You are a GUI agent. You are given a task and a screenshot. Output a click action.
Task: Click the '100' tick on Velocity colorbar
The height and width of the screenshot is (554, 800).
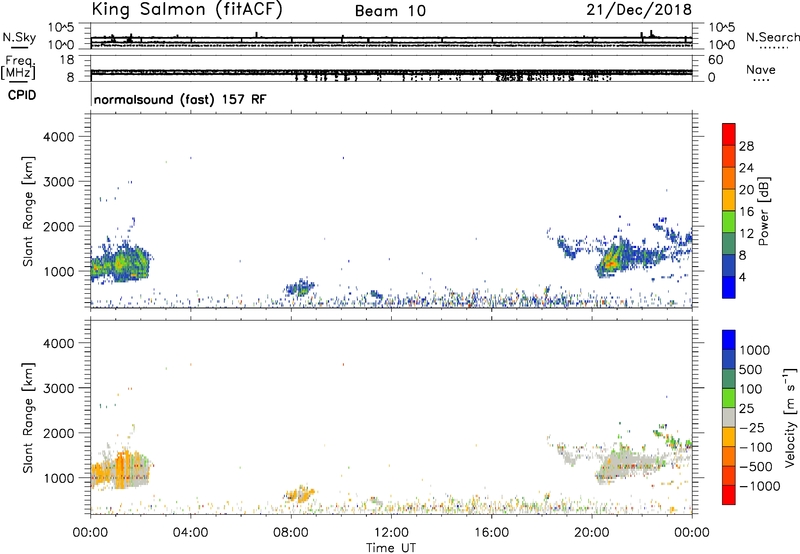[x=751, y=389]
